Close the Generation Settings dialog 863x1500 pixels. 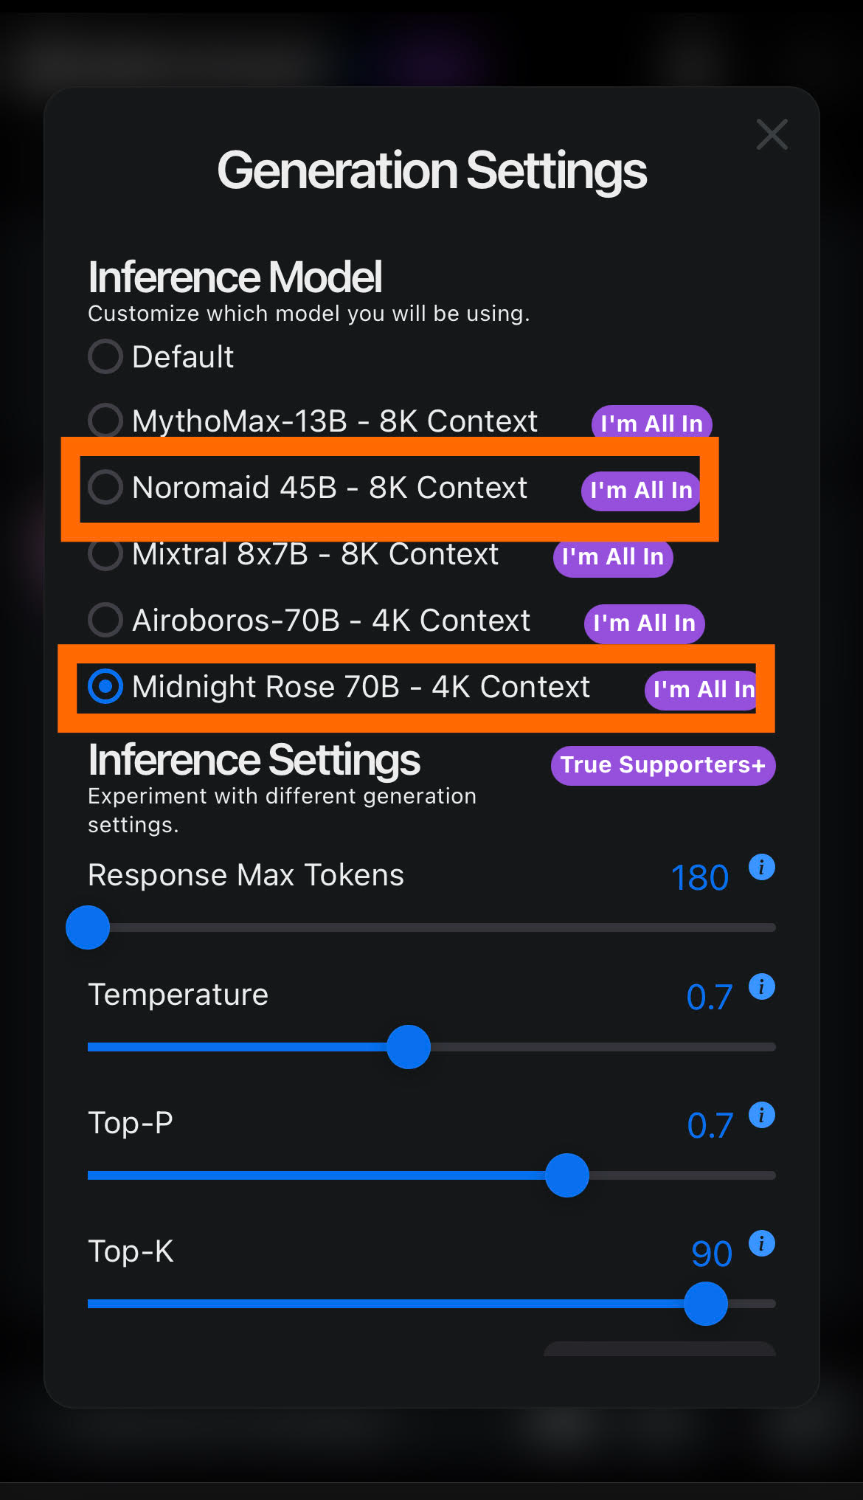(772, 134)
